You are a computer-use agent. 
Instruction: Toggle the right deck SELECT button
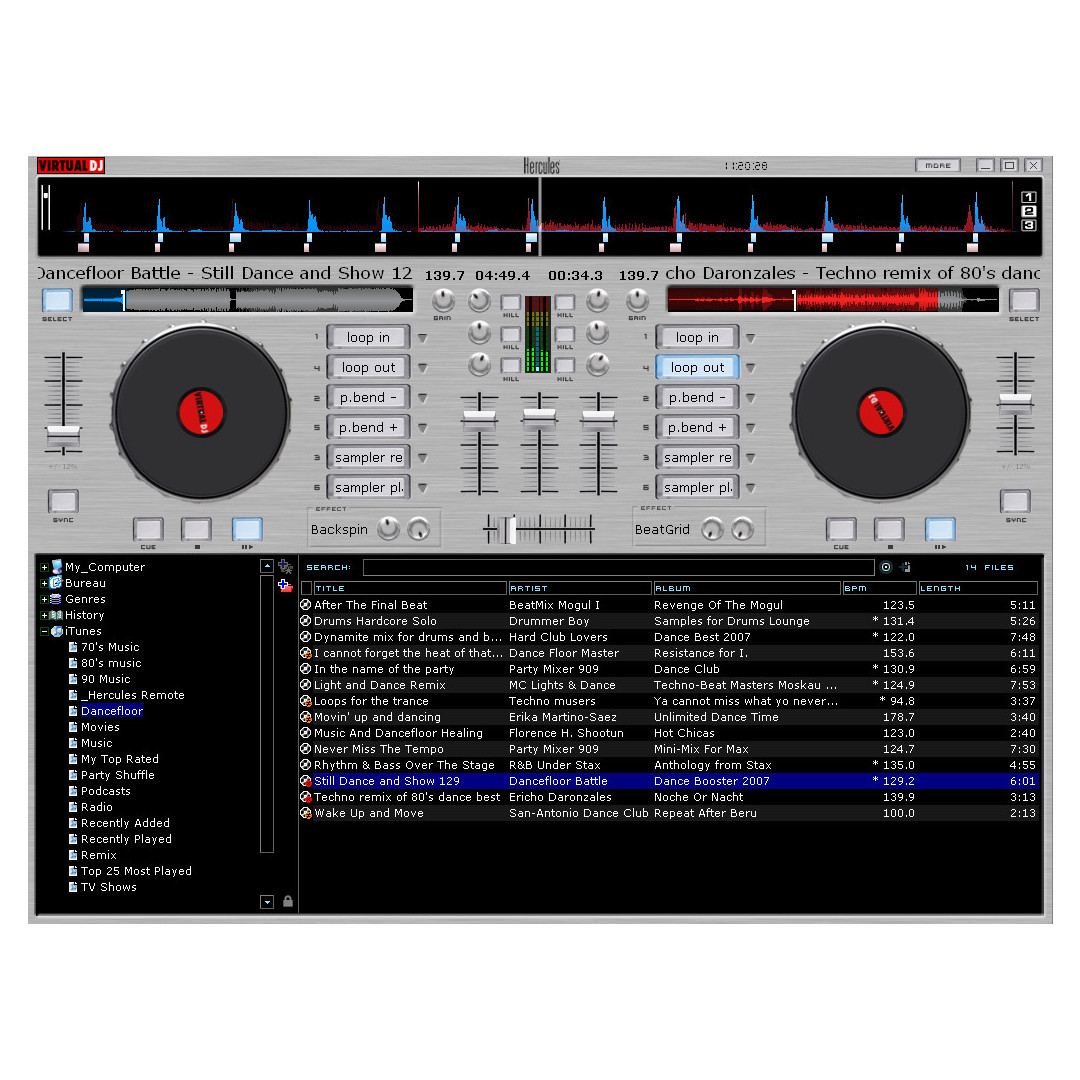1024,300
